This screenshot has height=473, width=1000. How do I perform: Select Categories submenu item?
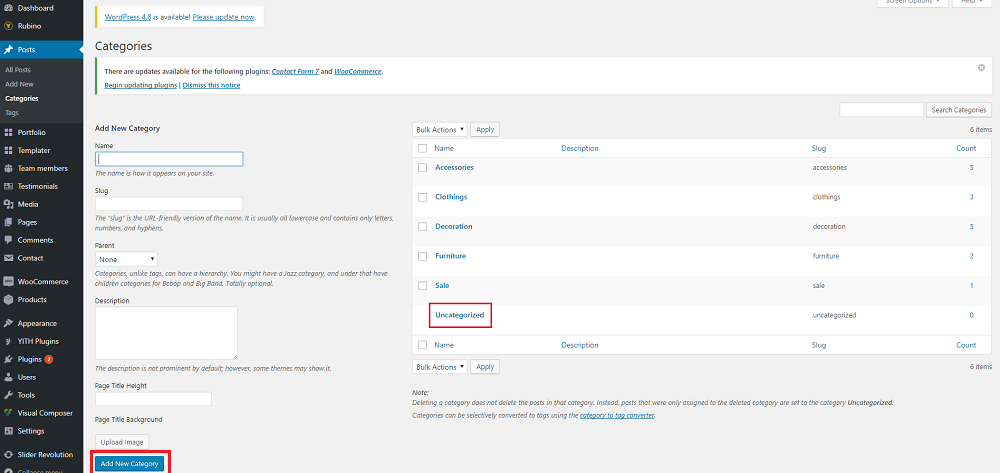pos(22,98)
